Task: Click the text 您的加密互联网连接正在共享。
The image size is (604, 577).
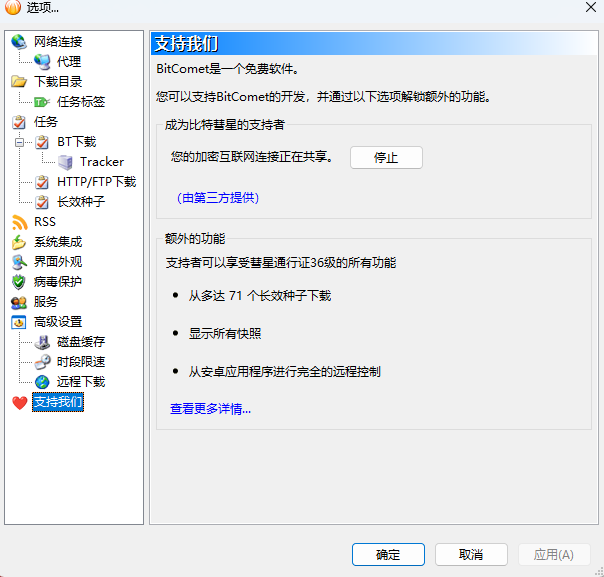Action: point(252,157)
